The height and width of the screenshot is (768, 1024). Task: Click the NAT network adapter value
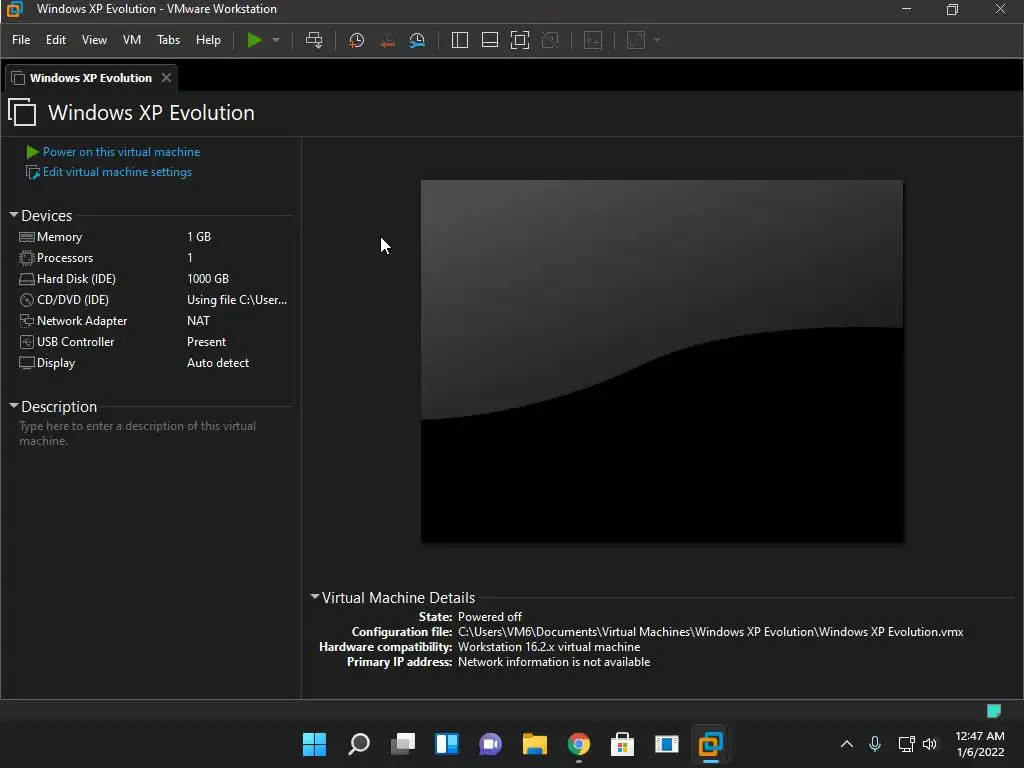198,321
